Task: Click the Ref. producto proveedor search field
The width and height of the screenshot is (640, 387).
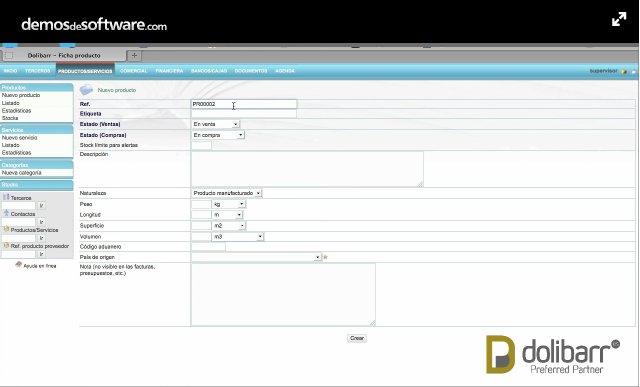Action: tap(19, 254)
